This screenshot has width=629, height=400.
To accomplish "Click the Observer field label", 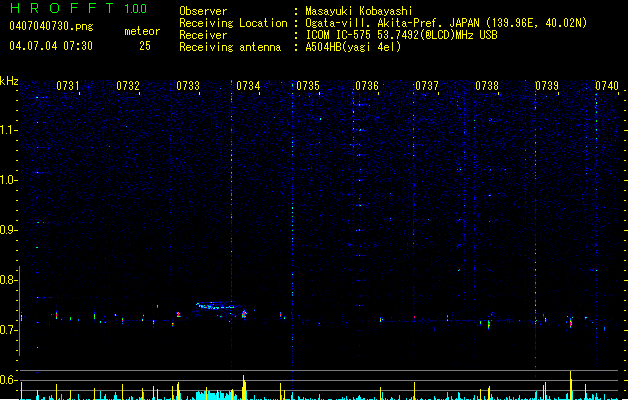I will coord(203,11).
